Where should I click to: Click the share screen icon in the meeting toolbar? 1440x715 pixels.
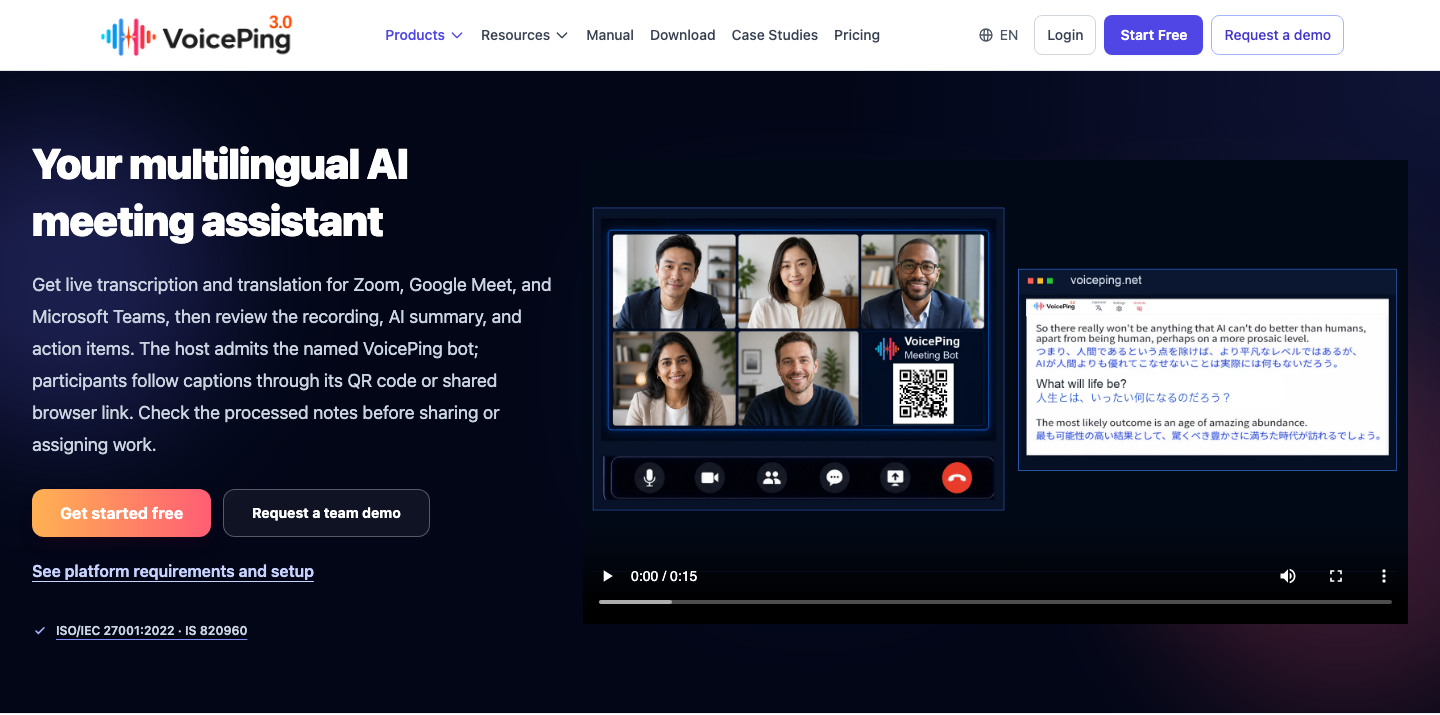[895, 478]
